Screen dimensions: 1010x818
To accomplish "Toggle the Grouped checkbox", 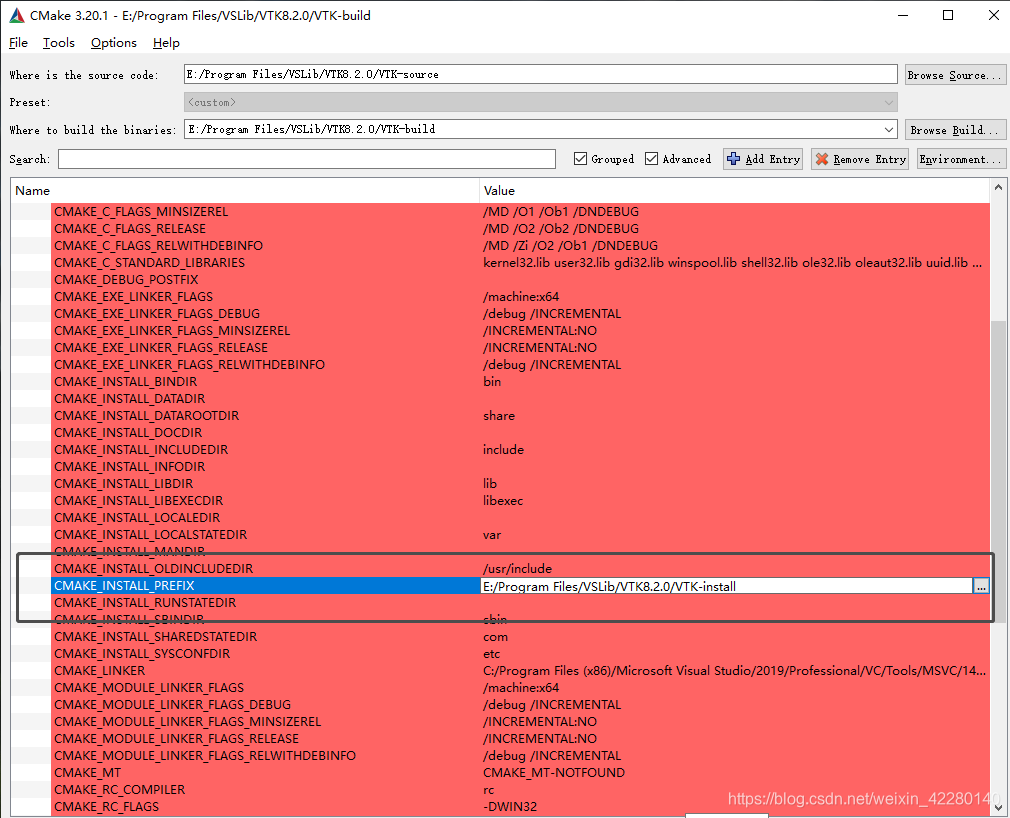I will [580, 158].
